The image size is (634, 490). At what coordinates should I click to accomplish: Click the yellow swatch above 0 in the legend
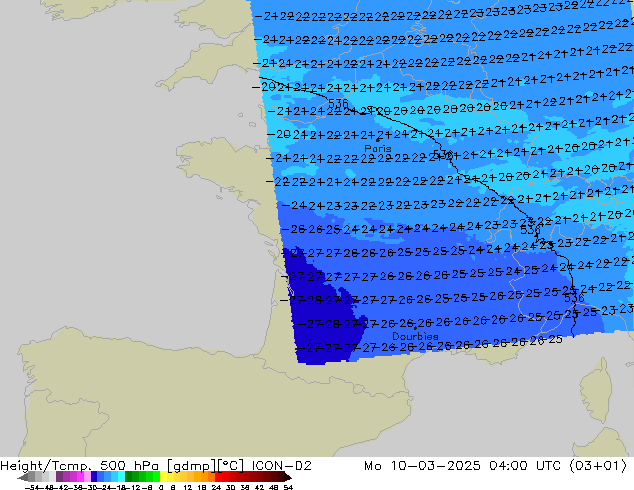pos(163,477)
